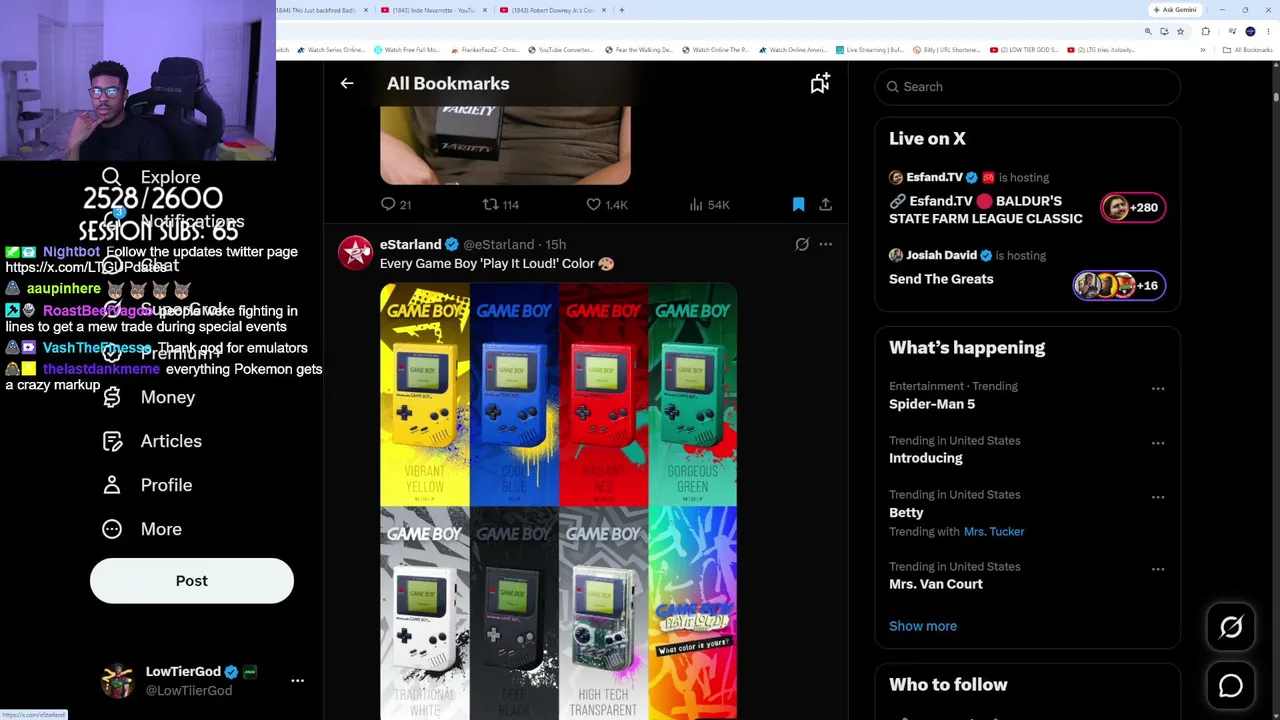Screen dimensions: 1280x720
Task: Open the BALDUR'S STATE FARM LEAGUE CLASSIC broadcast
Action: coord(986,210)
